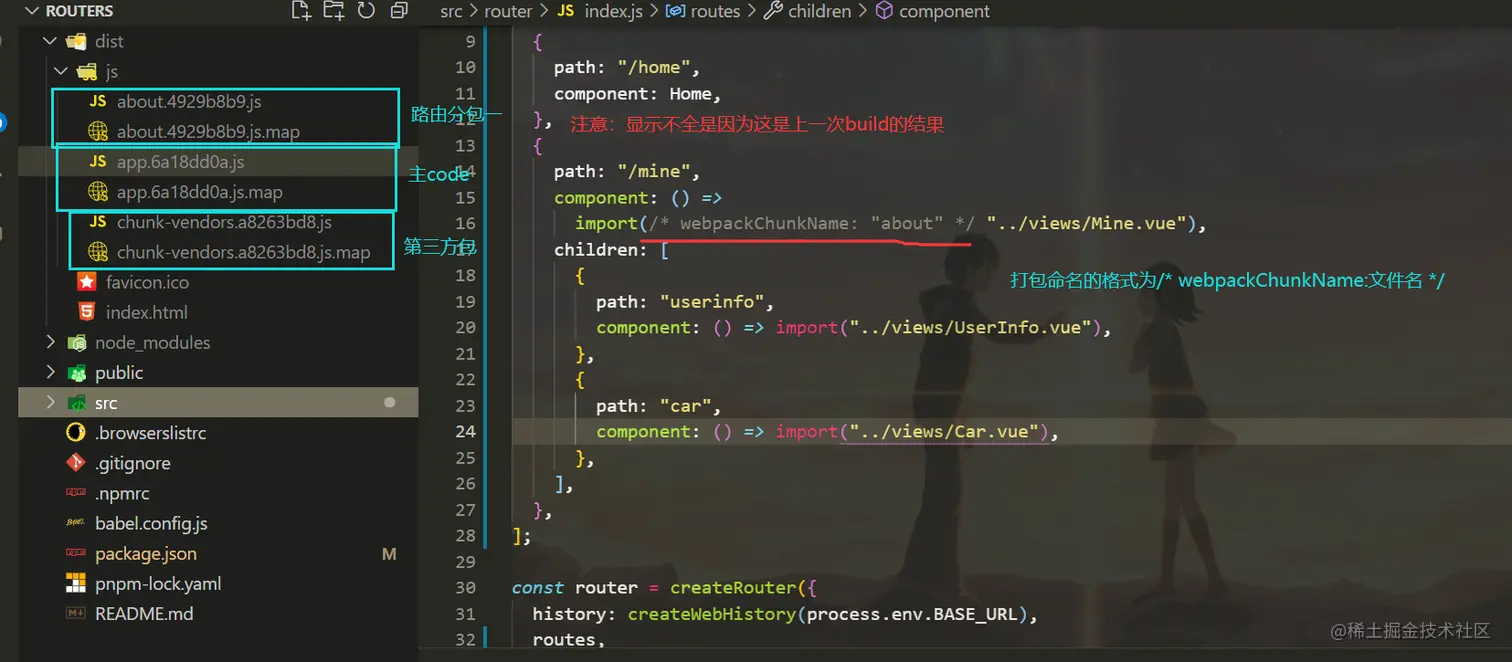Click the dist folder icon
The image size is (1512, 662).
tap(76, 41)
